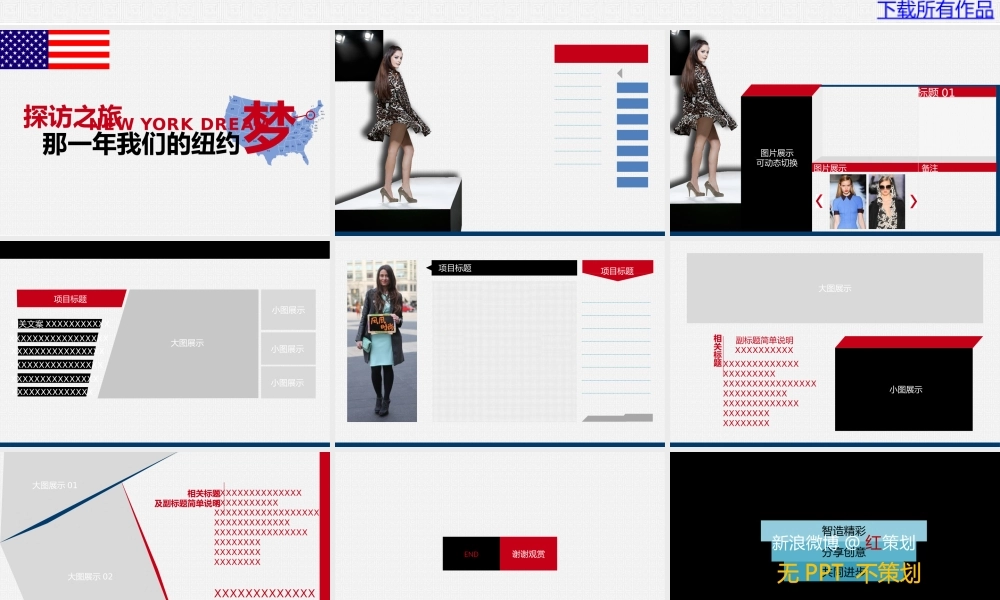Click the 智造精彩 blue banner

tap(845, 527)
